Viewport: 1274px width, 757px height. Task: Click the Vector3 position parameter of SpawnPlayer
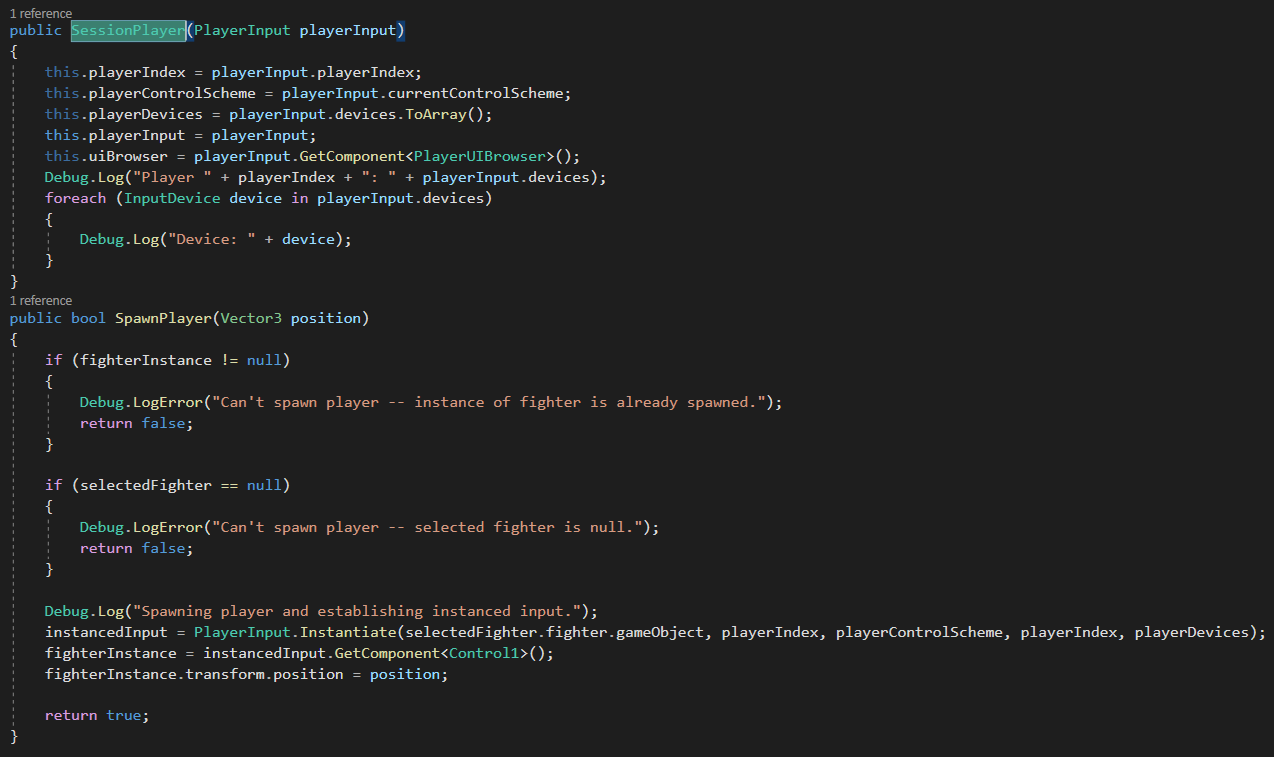250,317
